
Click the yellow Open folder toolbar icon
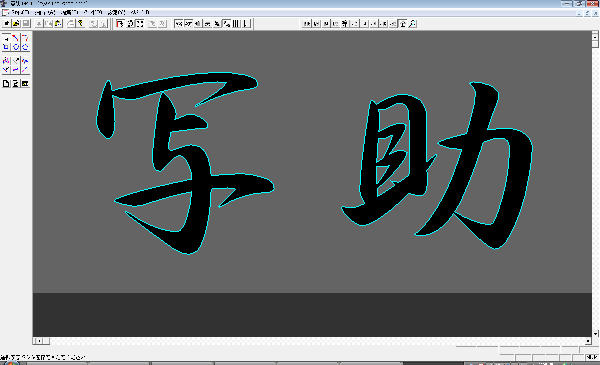[16, 24]
